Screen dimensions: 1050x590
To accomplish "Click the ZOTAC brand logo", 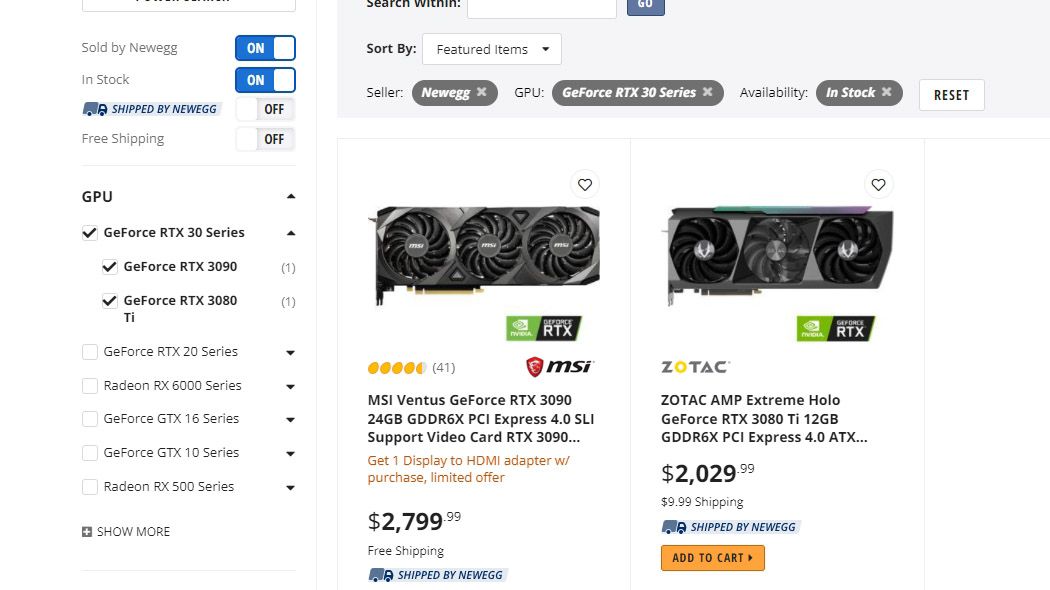I will (694, 367).
